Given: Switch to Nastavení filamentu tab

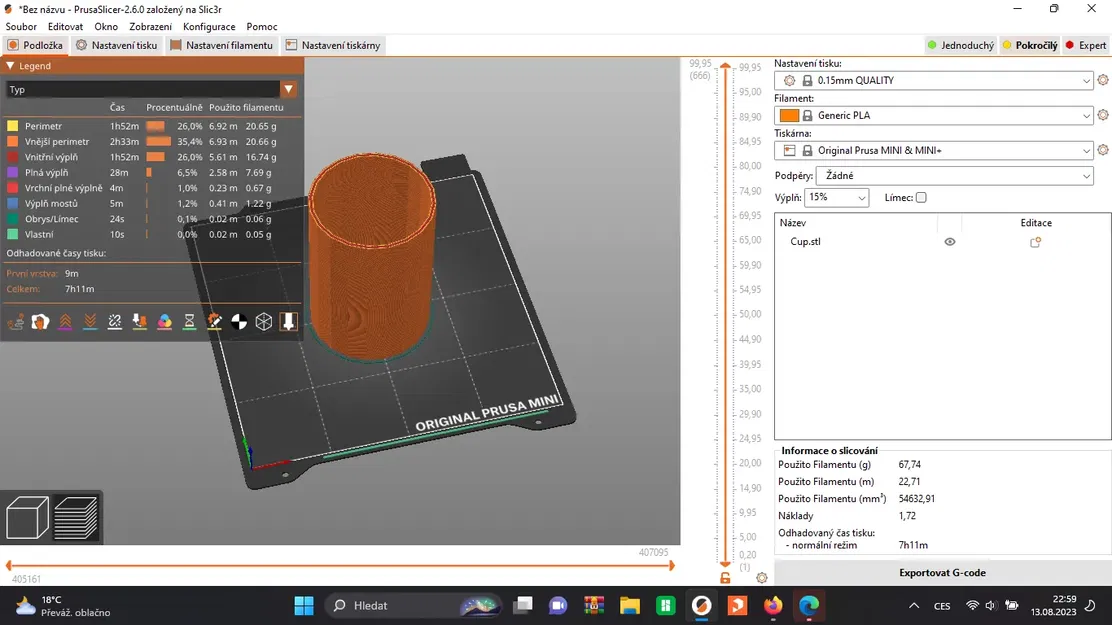Looking at the screenshot, I should click(221, 45).
